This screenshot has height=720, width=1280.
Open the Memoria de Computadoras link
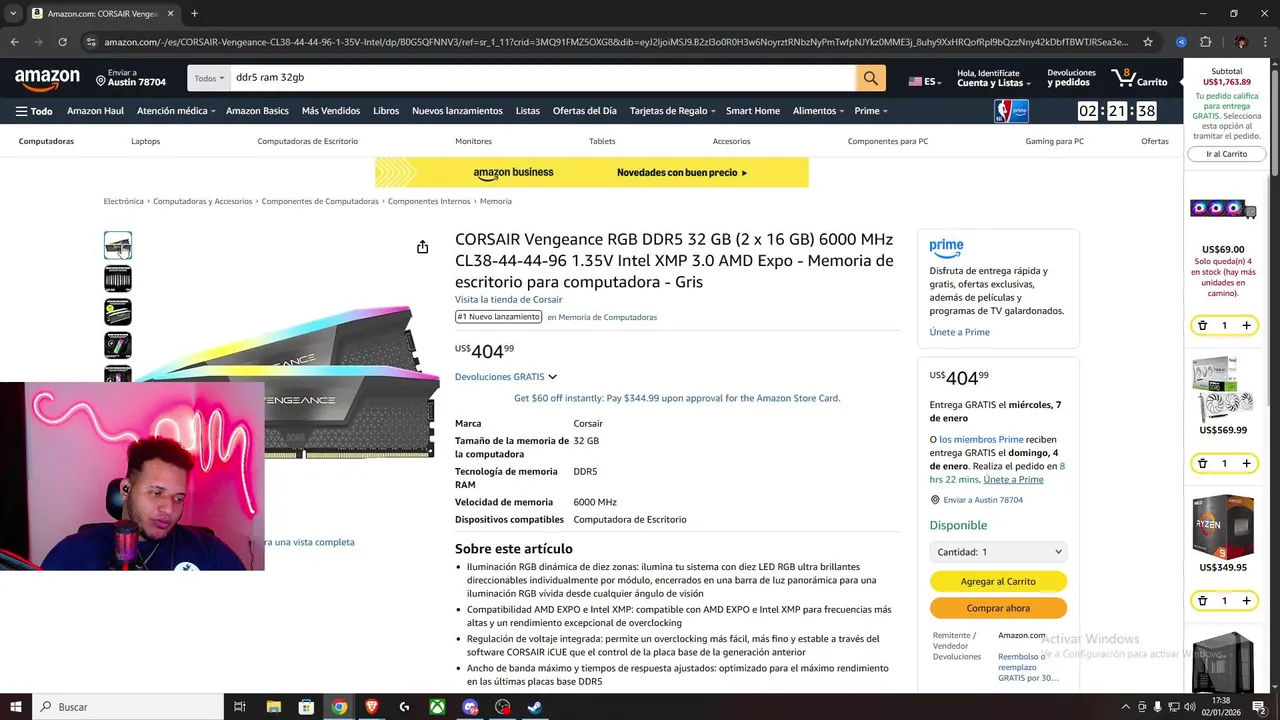[x=607, y=317]
